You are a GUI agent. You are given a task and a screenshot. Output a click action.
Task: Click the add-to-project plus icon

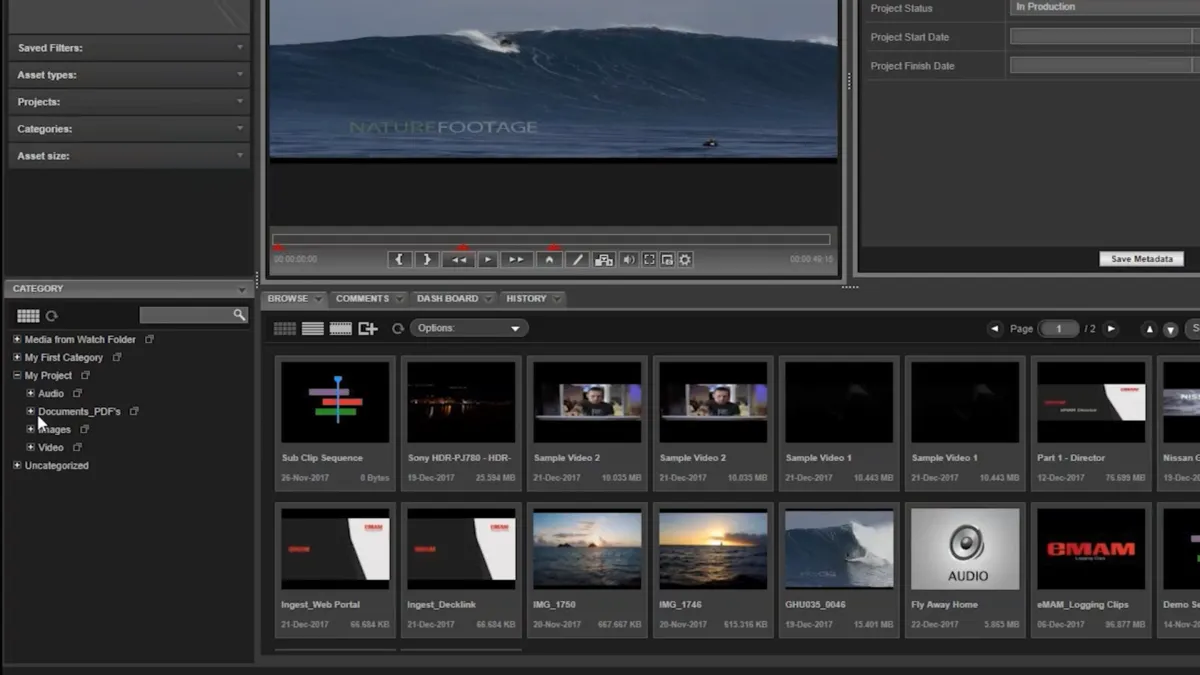[x=368, y=328]
